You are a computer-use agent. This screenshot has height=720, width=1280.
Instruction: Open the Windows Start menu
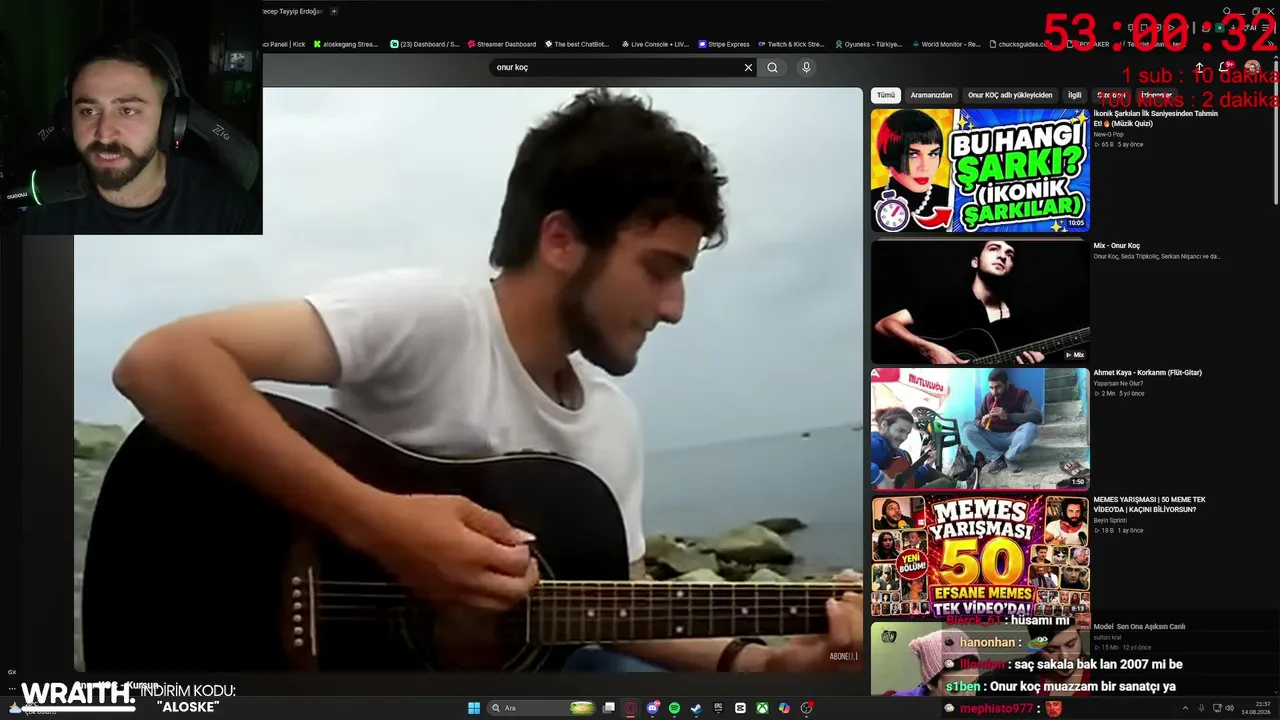pos(474,708)
